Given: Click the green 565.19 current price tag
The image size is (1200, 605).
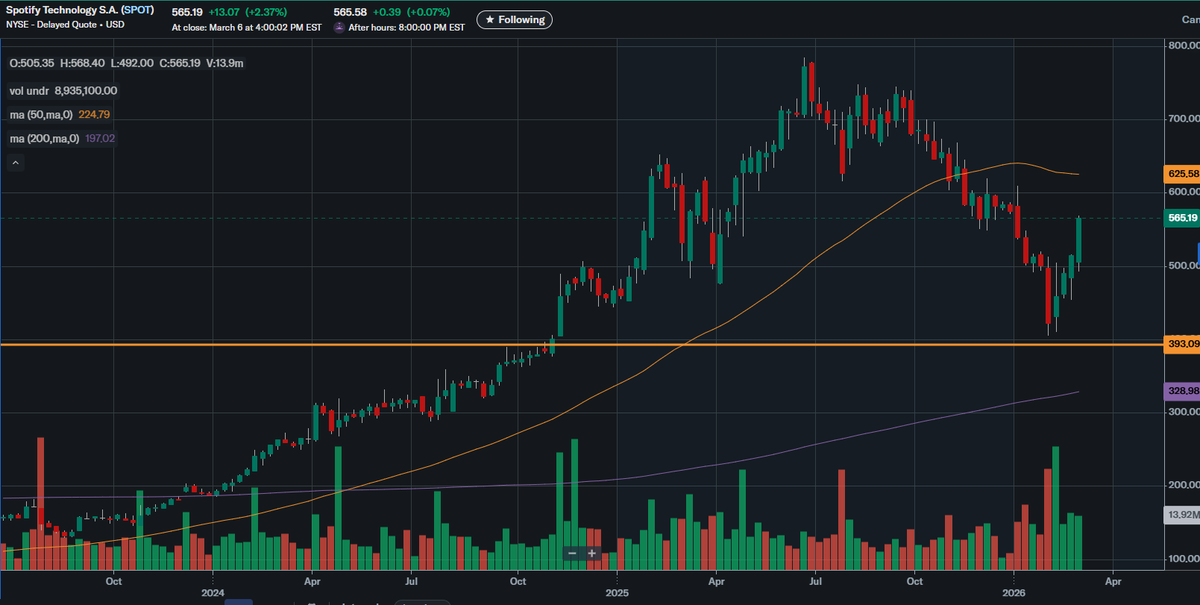Looking at the screenshot, I should pyautogui.click(x=1183, y=217).
